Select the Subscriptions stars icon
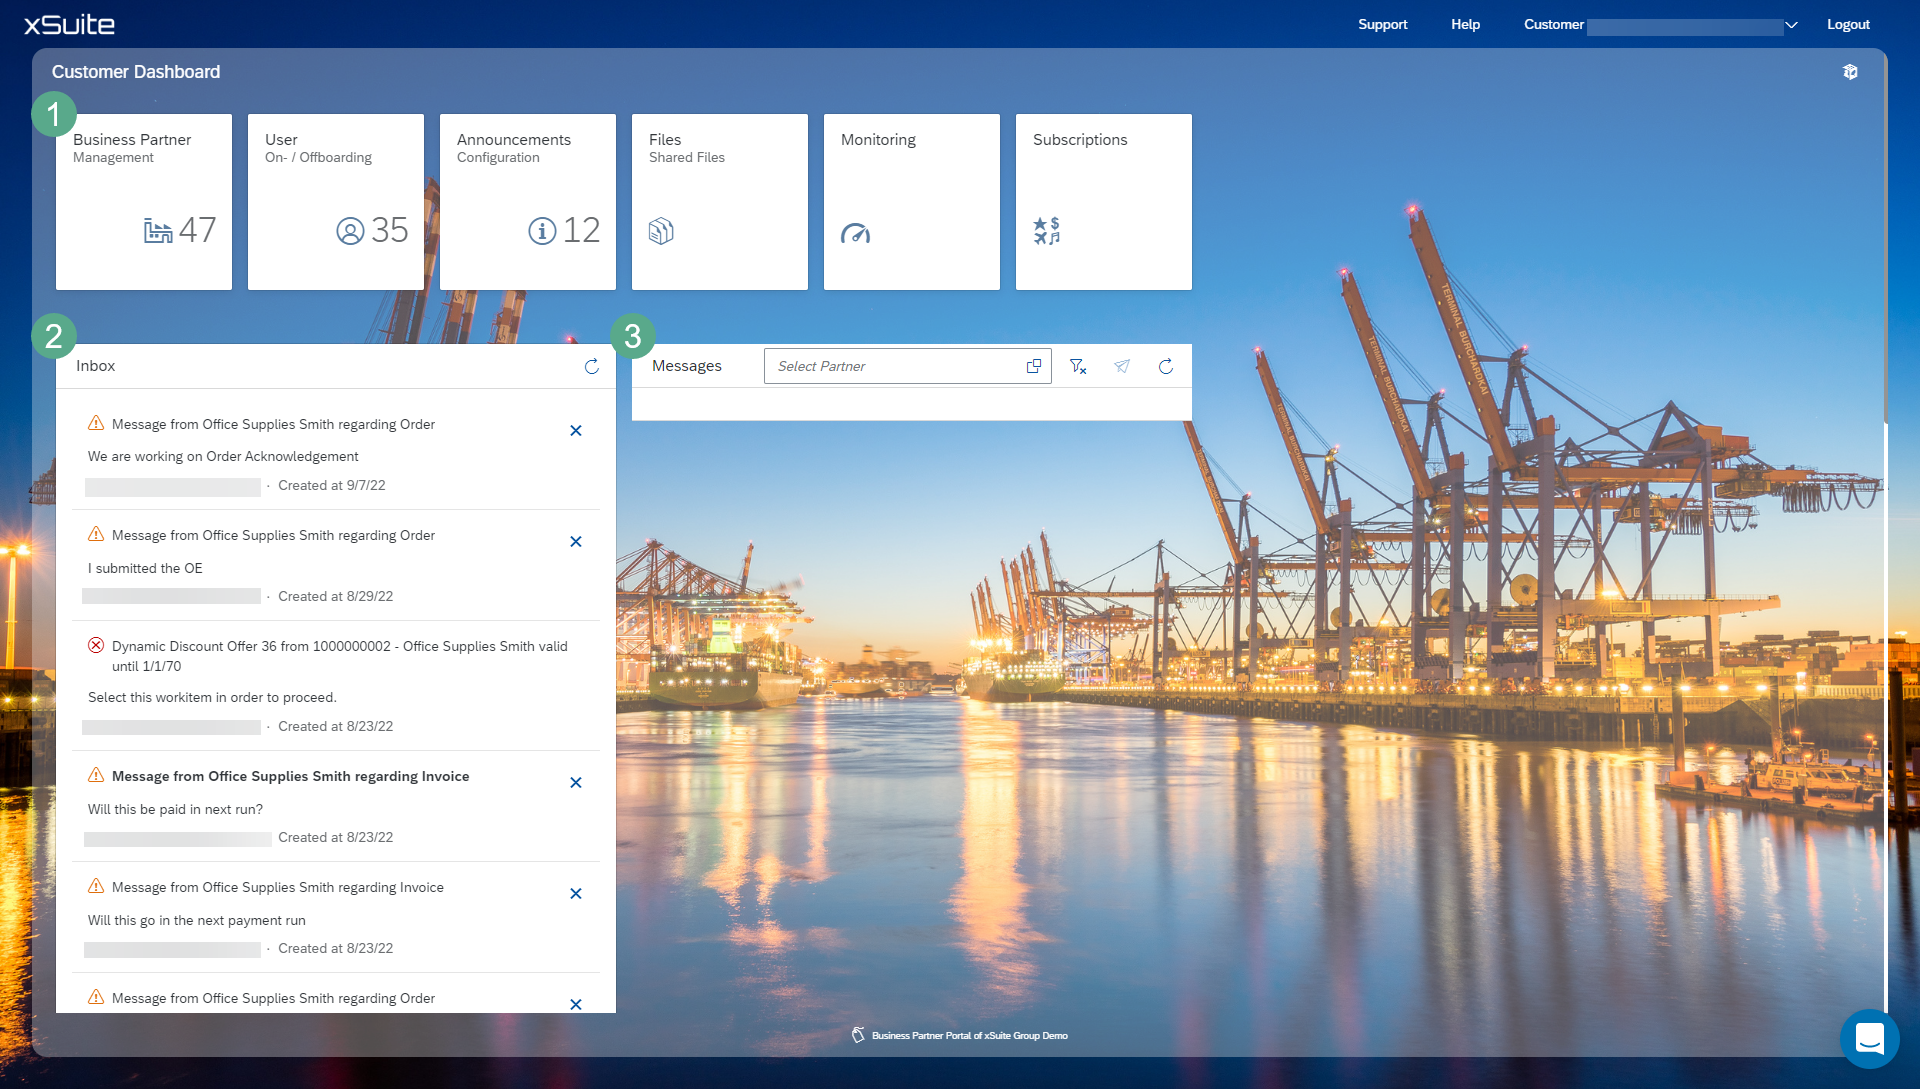1920x1089 pixels. coord(1047,231)
